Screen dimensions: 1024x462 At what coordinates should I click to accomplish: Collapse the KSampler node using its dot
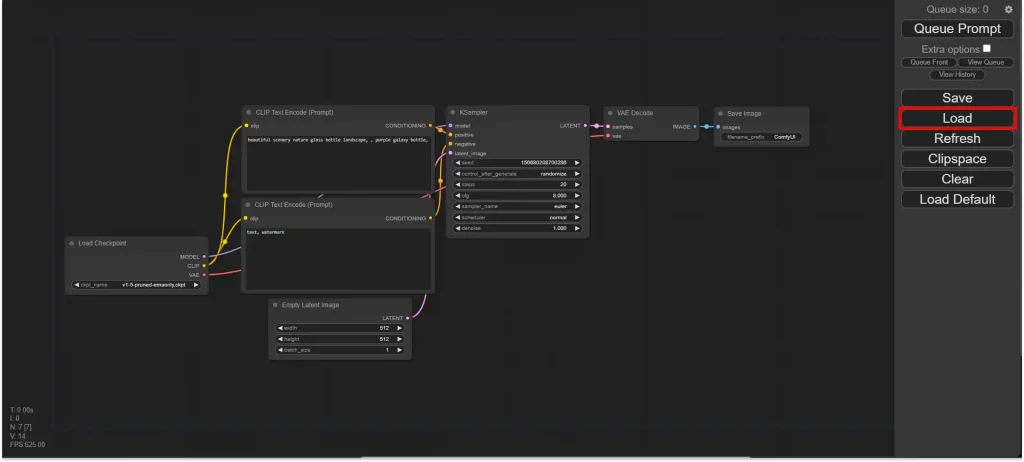pyautogui.click(x=452, y=113)
